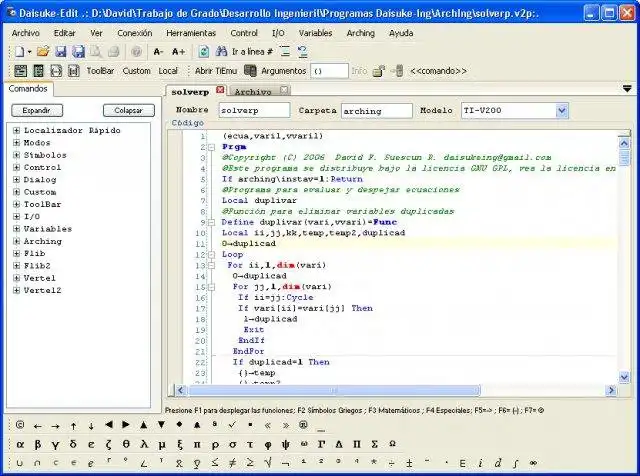Open Find with the binoculars icon
This screenshot has height=476, width=640.
pyautogui.click(x=221, y=51)
